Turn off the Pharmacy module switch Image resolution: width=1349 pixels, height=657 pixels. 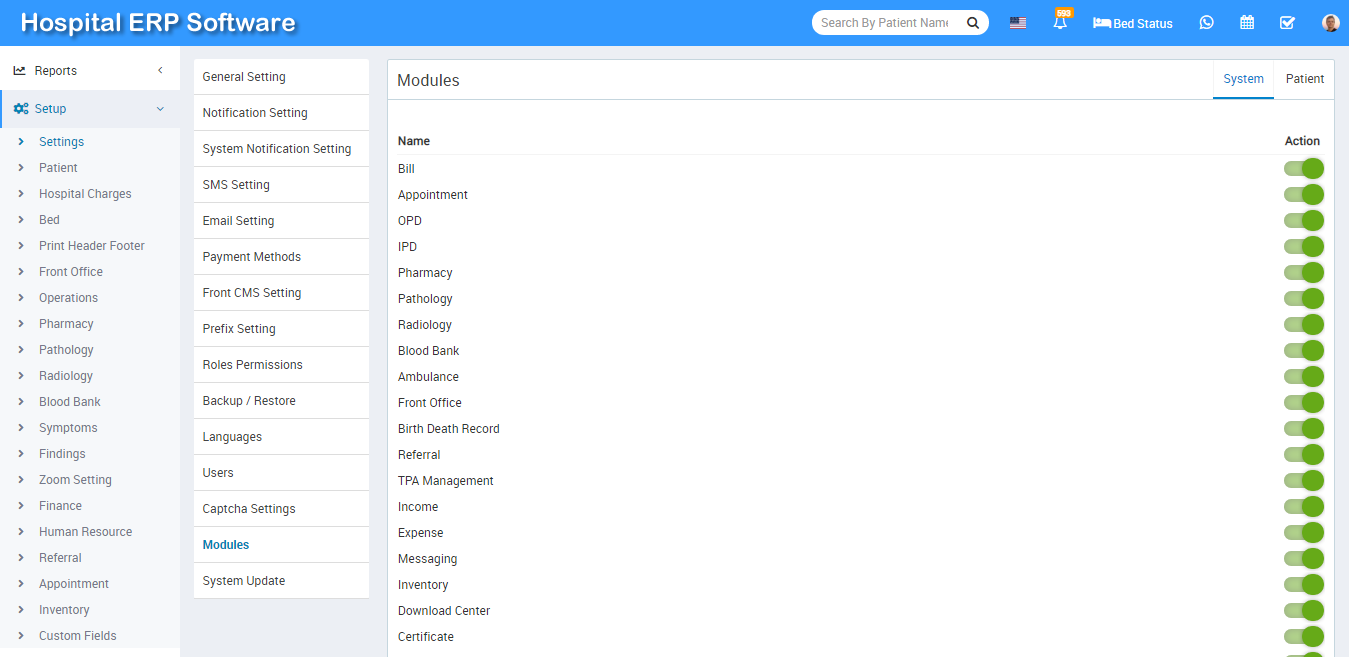tap(1303, 273)
